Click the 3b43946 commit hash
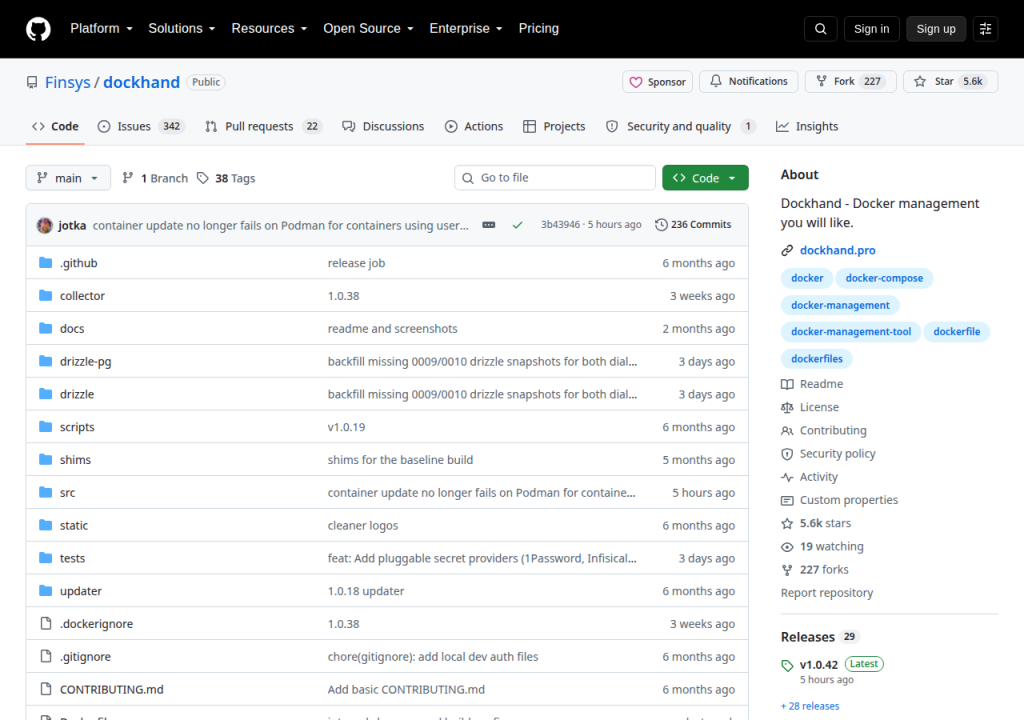Image resolution: width=1024 pixels, height=720 pixels. coord(560,224)
